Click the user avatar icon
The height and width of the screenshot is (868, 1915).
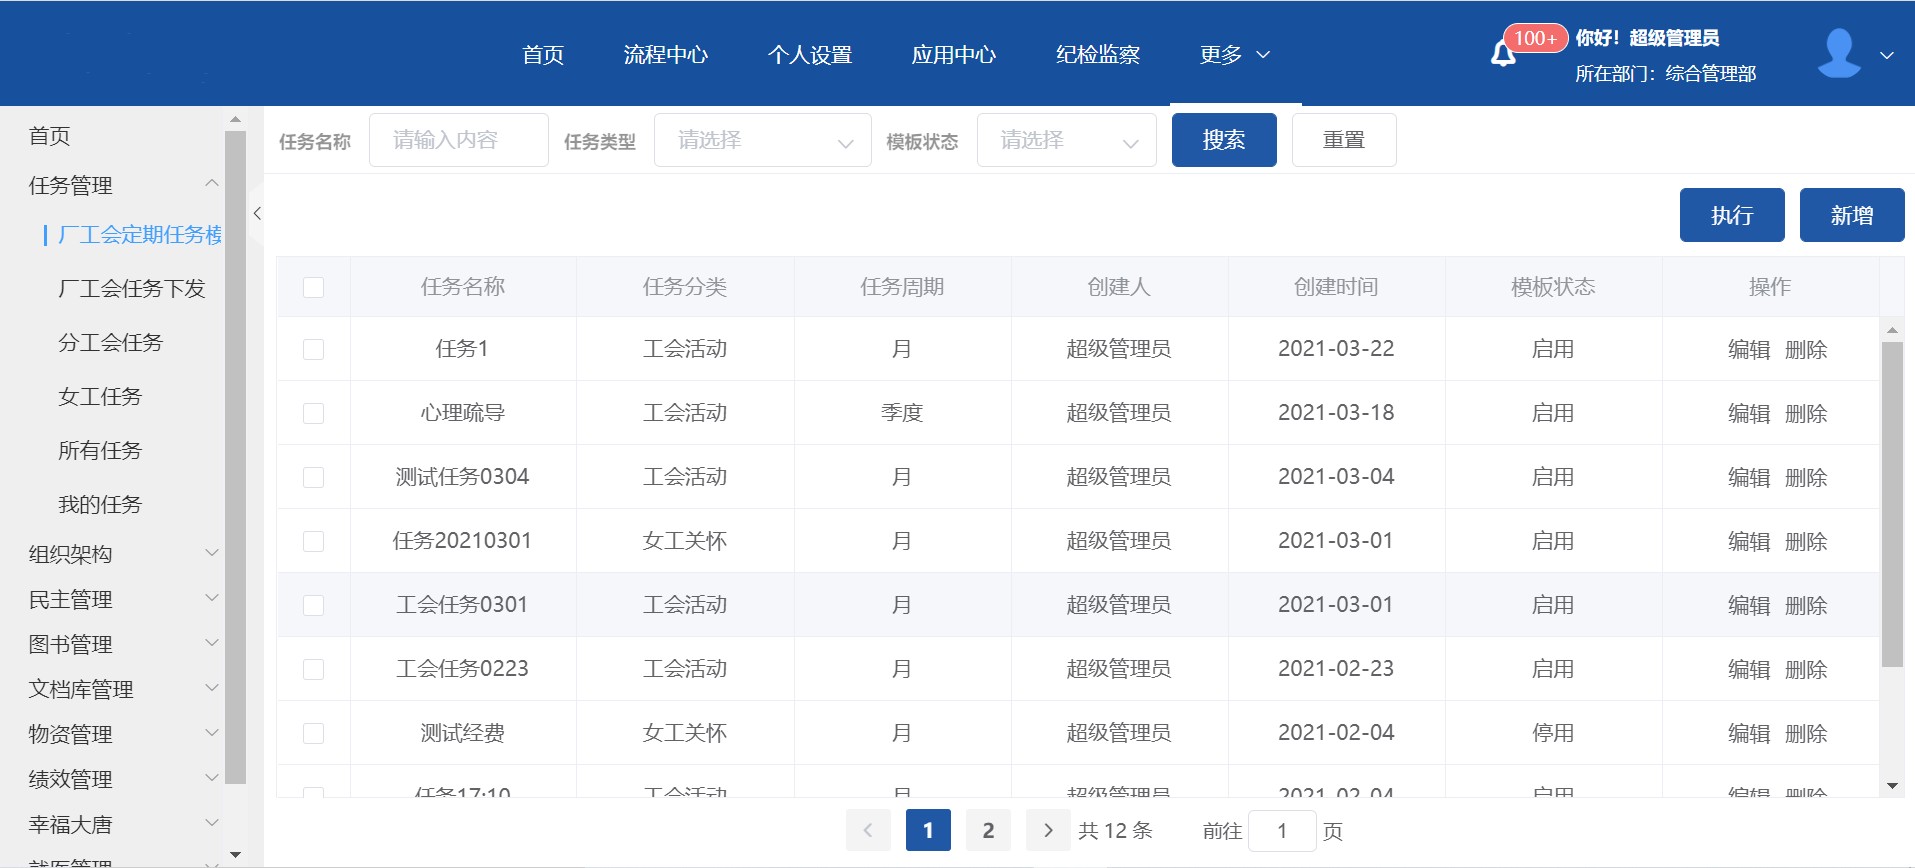(1838, 54)
